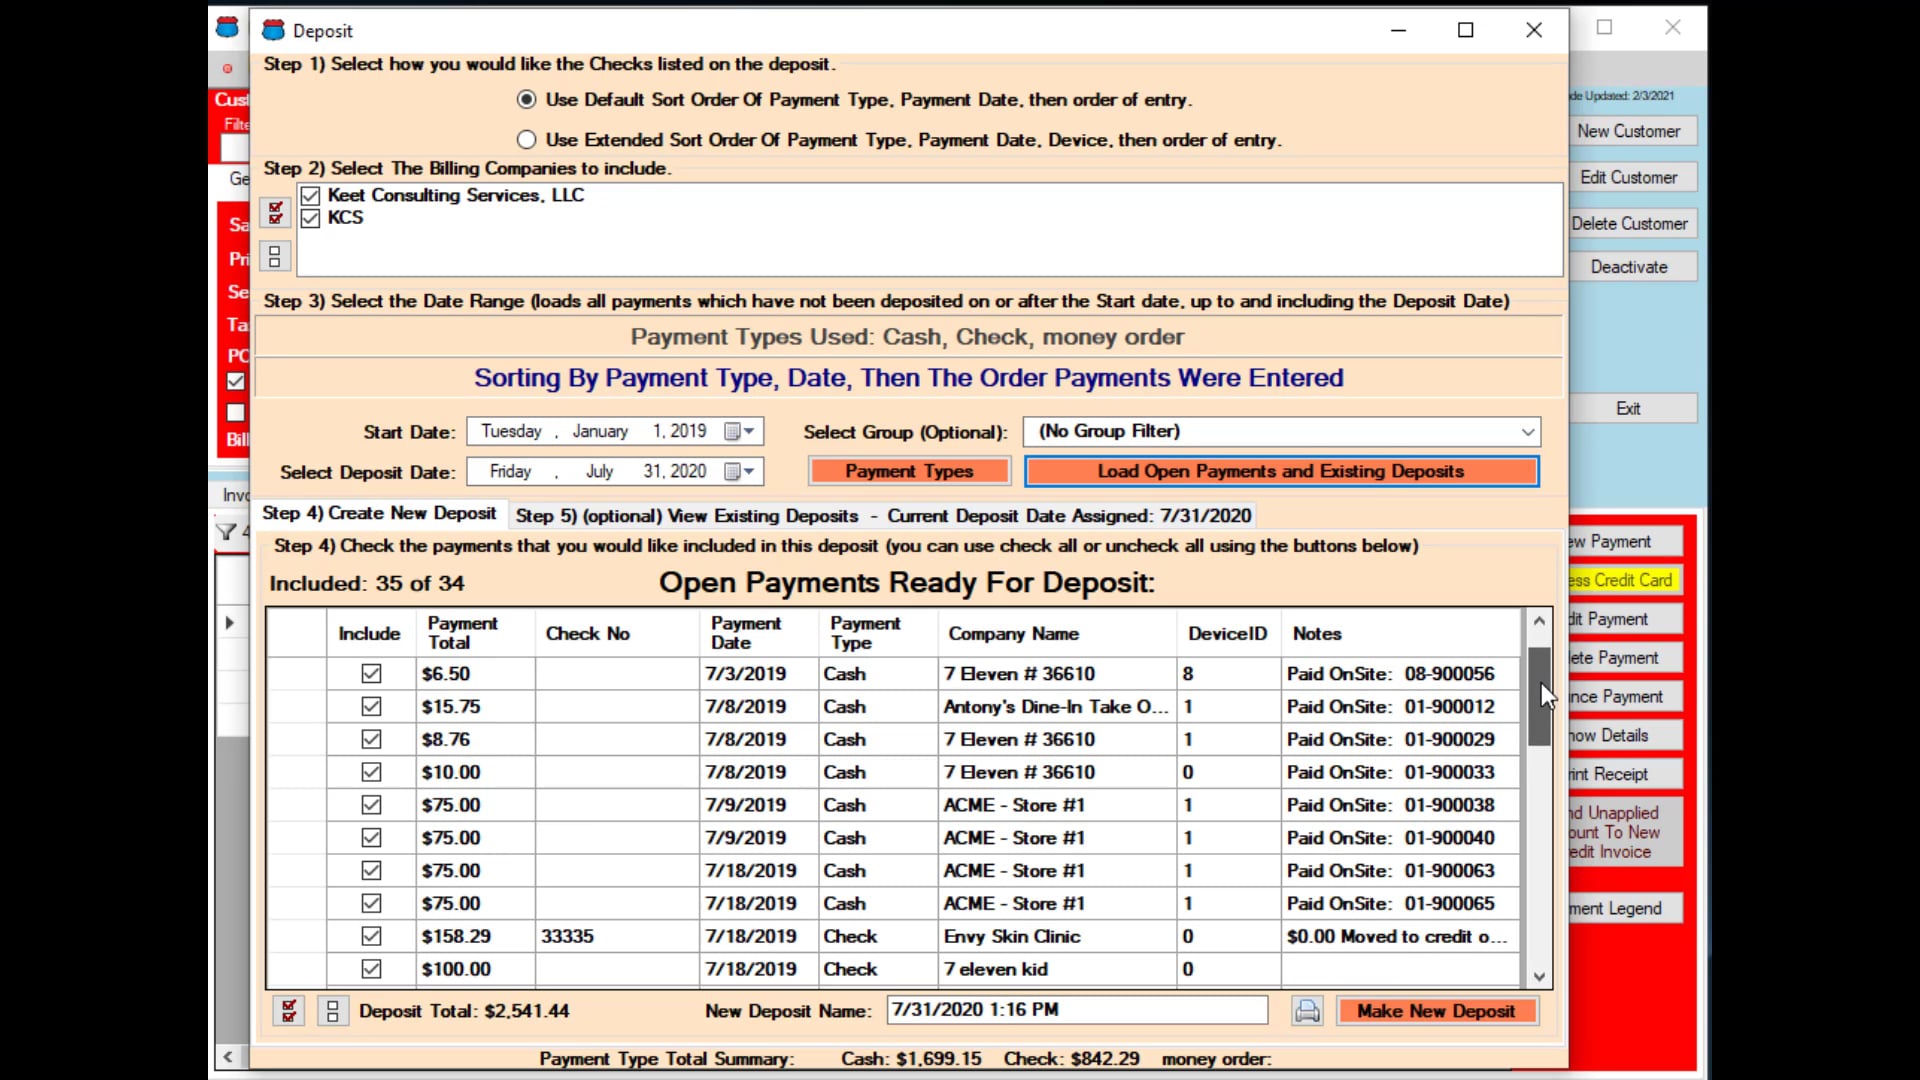Click the Company Name column header

pos(1057,633)
